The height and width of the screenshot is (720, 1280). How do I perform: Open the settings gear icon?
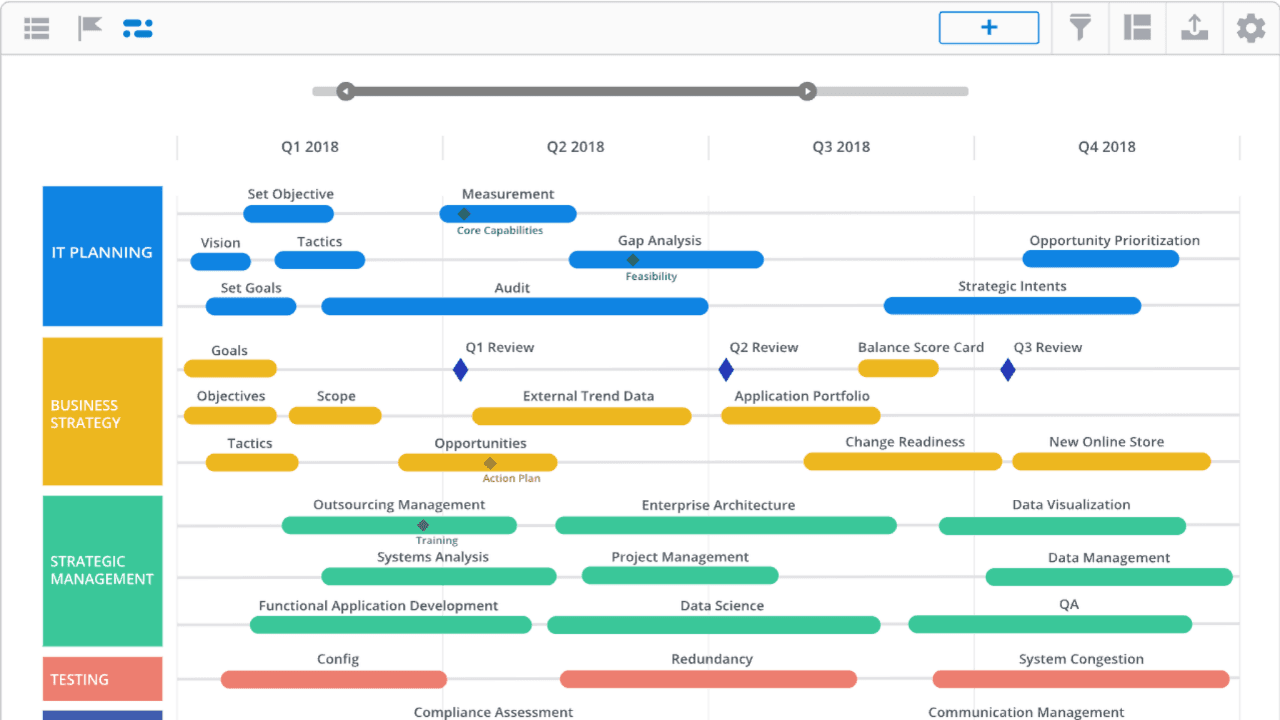coord(1251,28)
